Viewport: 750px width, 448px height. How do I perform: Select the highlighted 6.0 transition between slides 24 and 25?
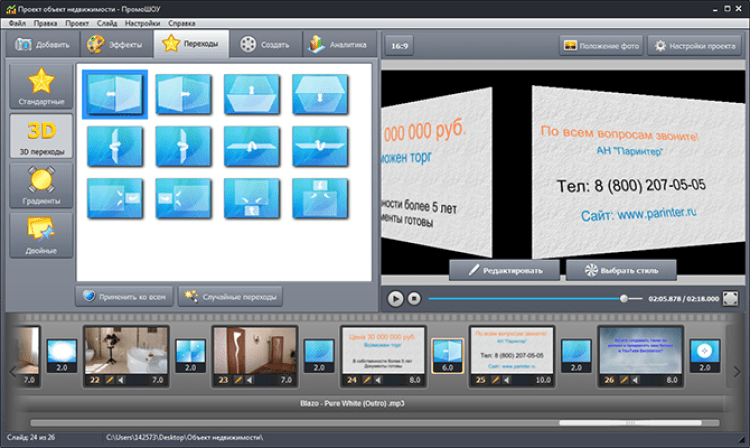[448, 356]
